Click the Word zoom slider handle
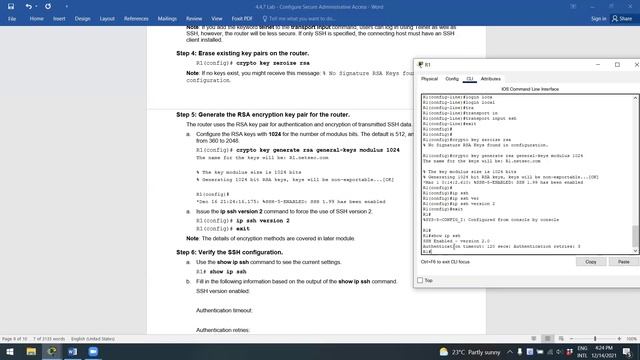Image resolution: width=640 pixels, height=360 pixels. 595,339
